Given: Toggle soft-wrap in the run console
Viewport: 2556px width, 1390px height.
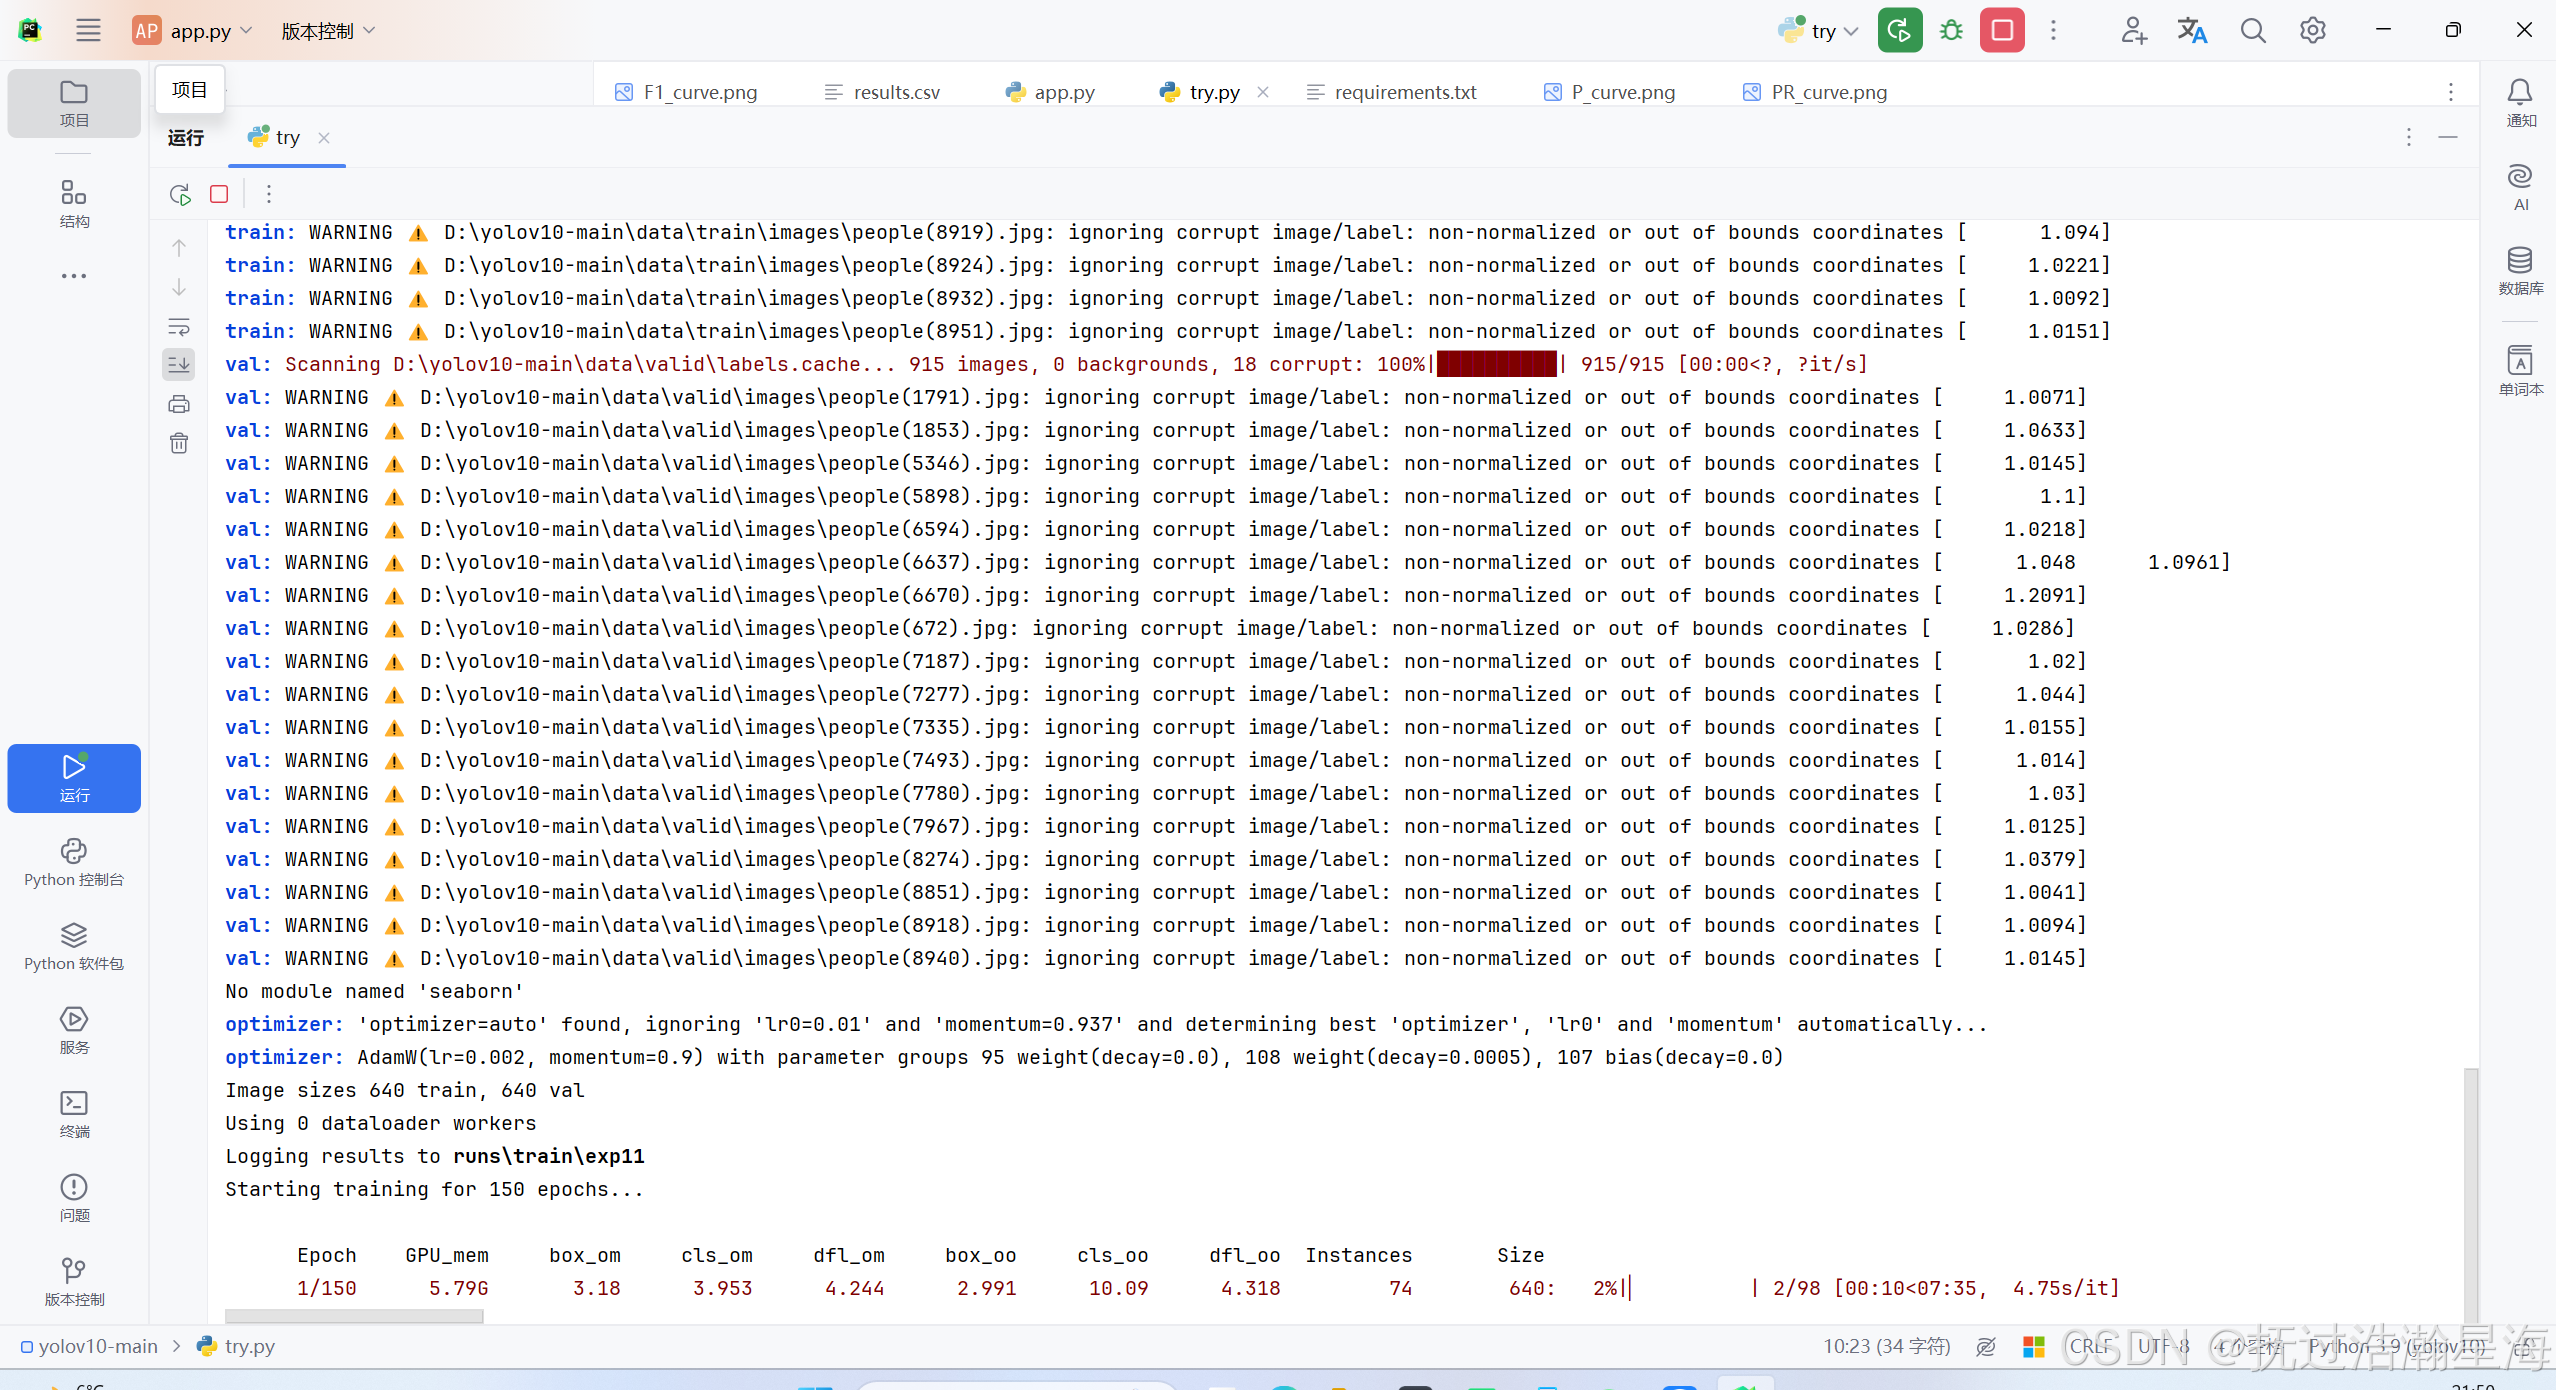Looking at the screenshot, I should click(x=178, y=326).
